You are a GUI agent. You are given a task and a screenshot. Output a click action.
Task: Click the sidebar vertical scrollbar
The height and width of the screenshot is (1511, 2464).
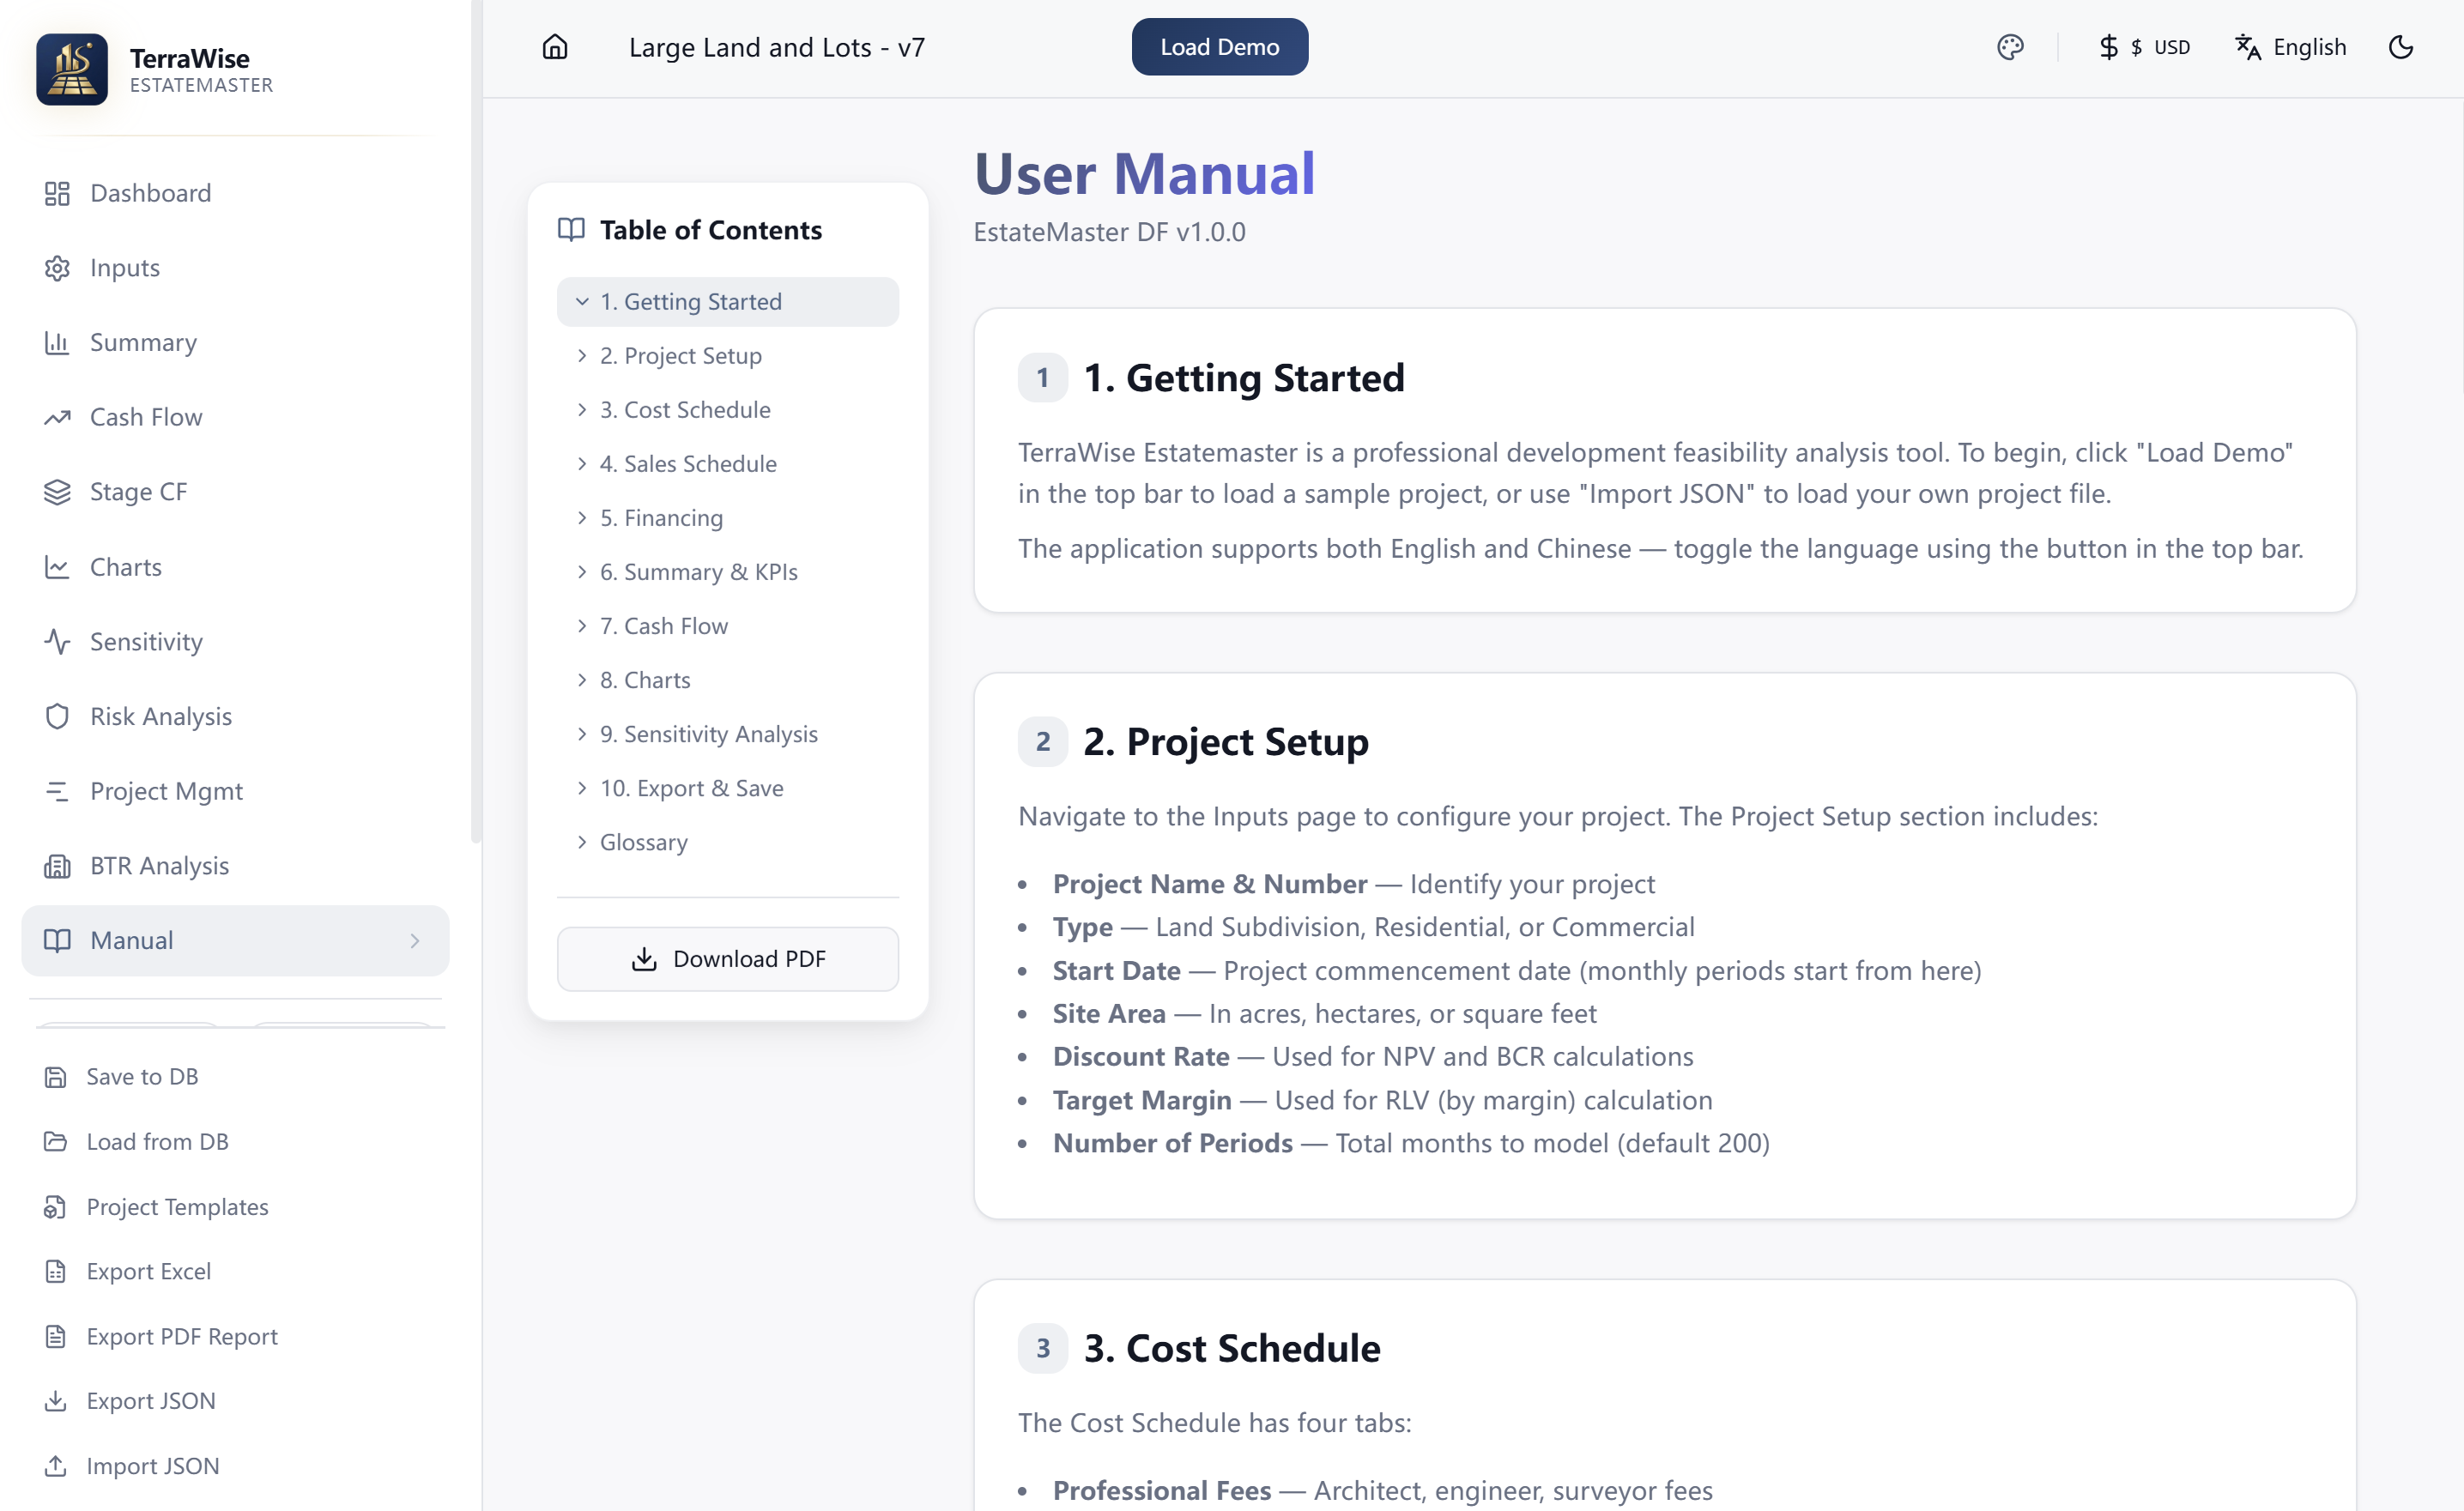pos(475,420)
